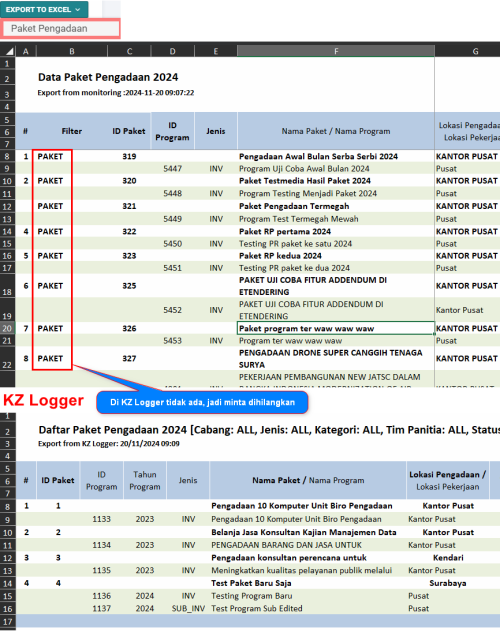Open the Export to Excel dropdown
500x639 pixels.
[x=44, y=9]
